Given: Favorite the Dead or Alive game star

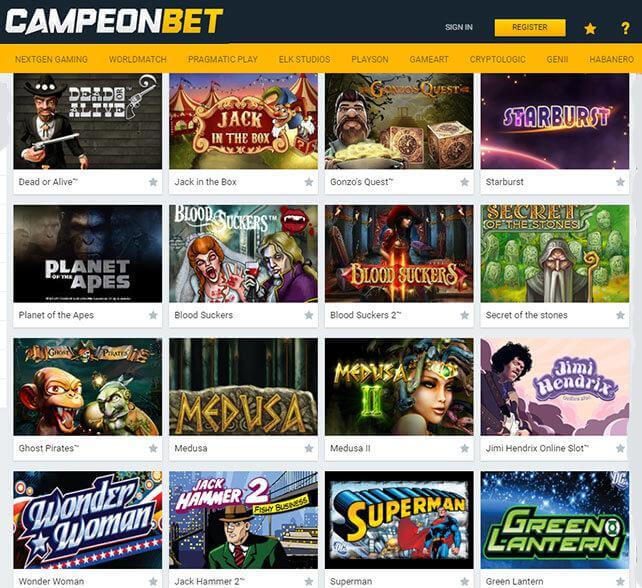Looking at the screenshot, I should [x=153, y=182].
